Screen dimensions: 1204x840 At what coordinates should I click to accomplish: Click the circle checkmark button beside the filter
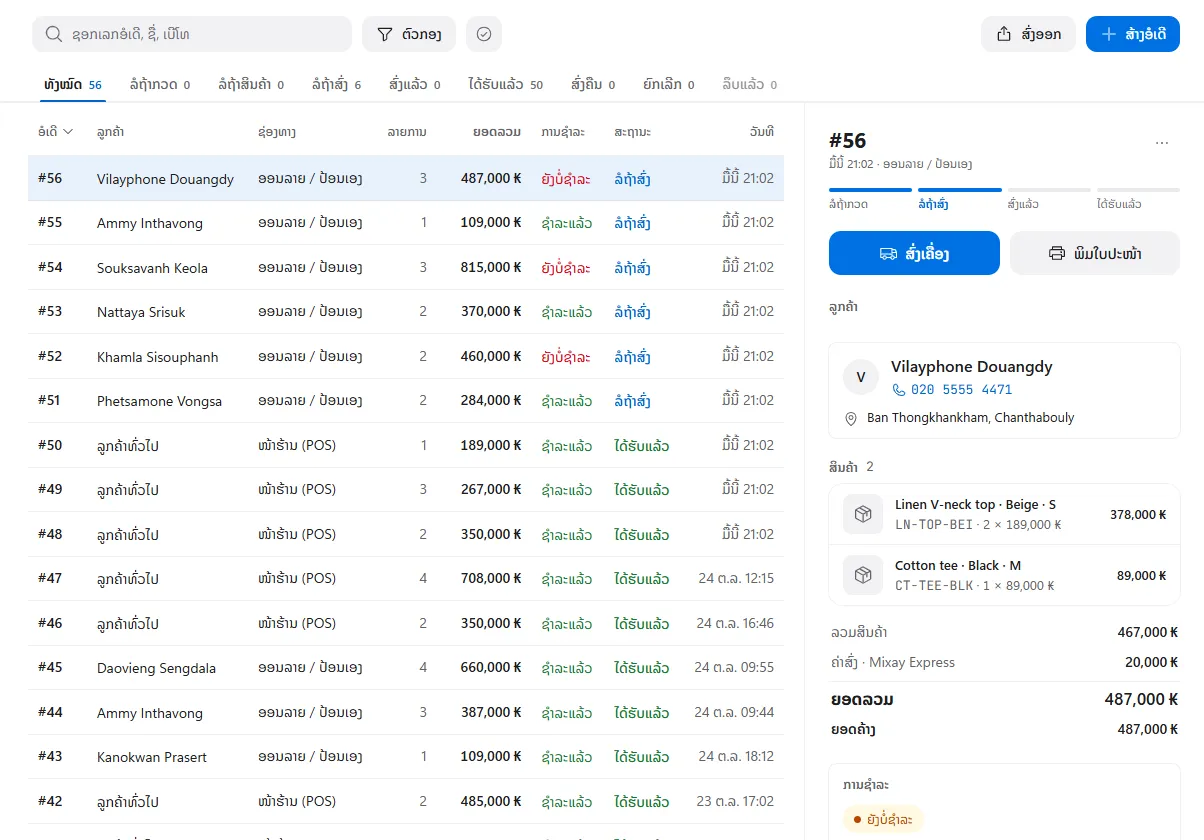(x=484, y=34)
